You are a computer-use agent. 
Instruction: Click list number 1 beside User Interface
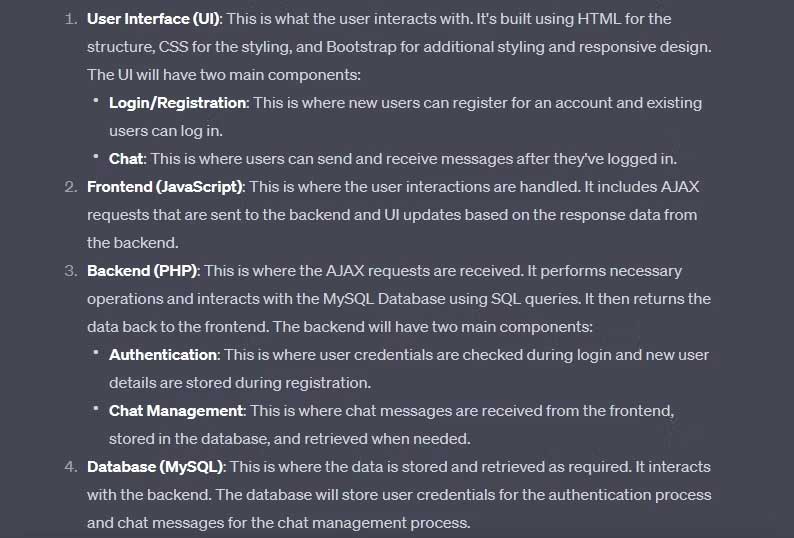pyautogui.click(x=70, y=18)
